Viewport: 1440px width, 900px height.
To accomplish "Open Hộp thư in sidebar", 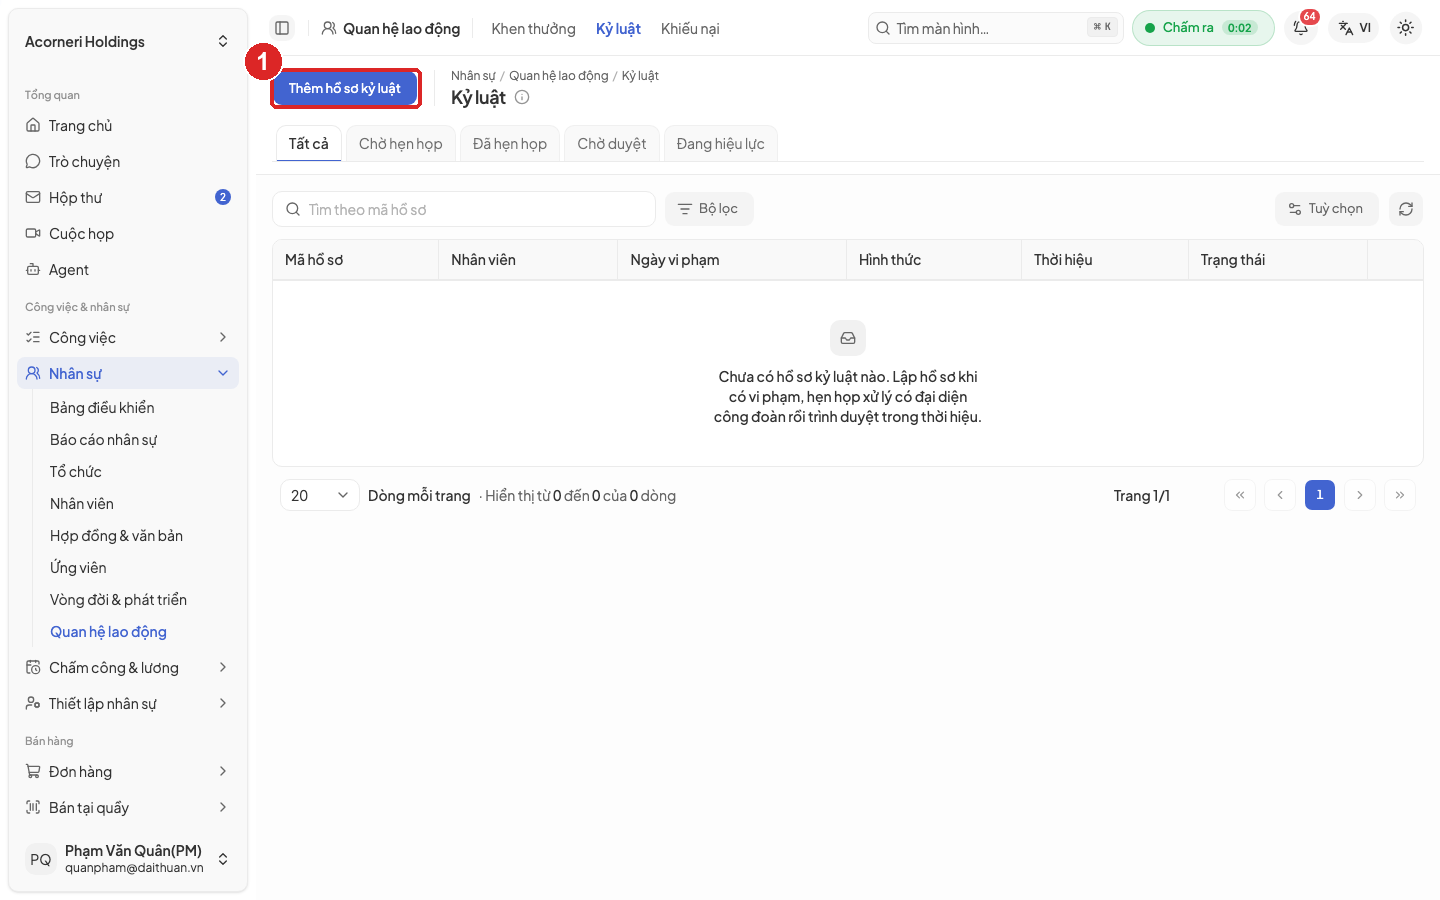I will tap(128, 198).
